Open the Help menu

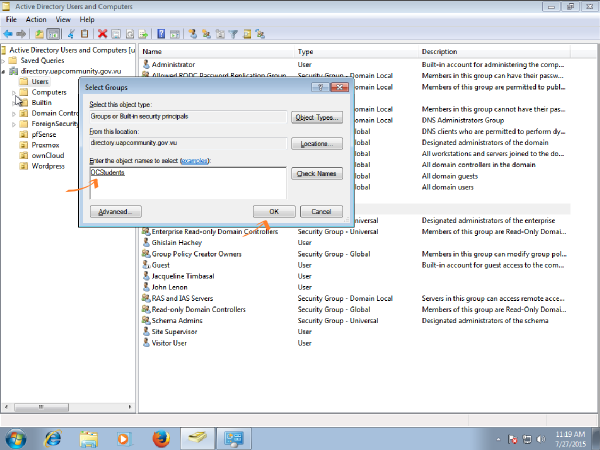(87, 20)
